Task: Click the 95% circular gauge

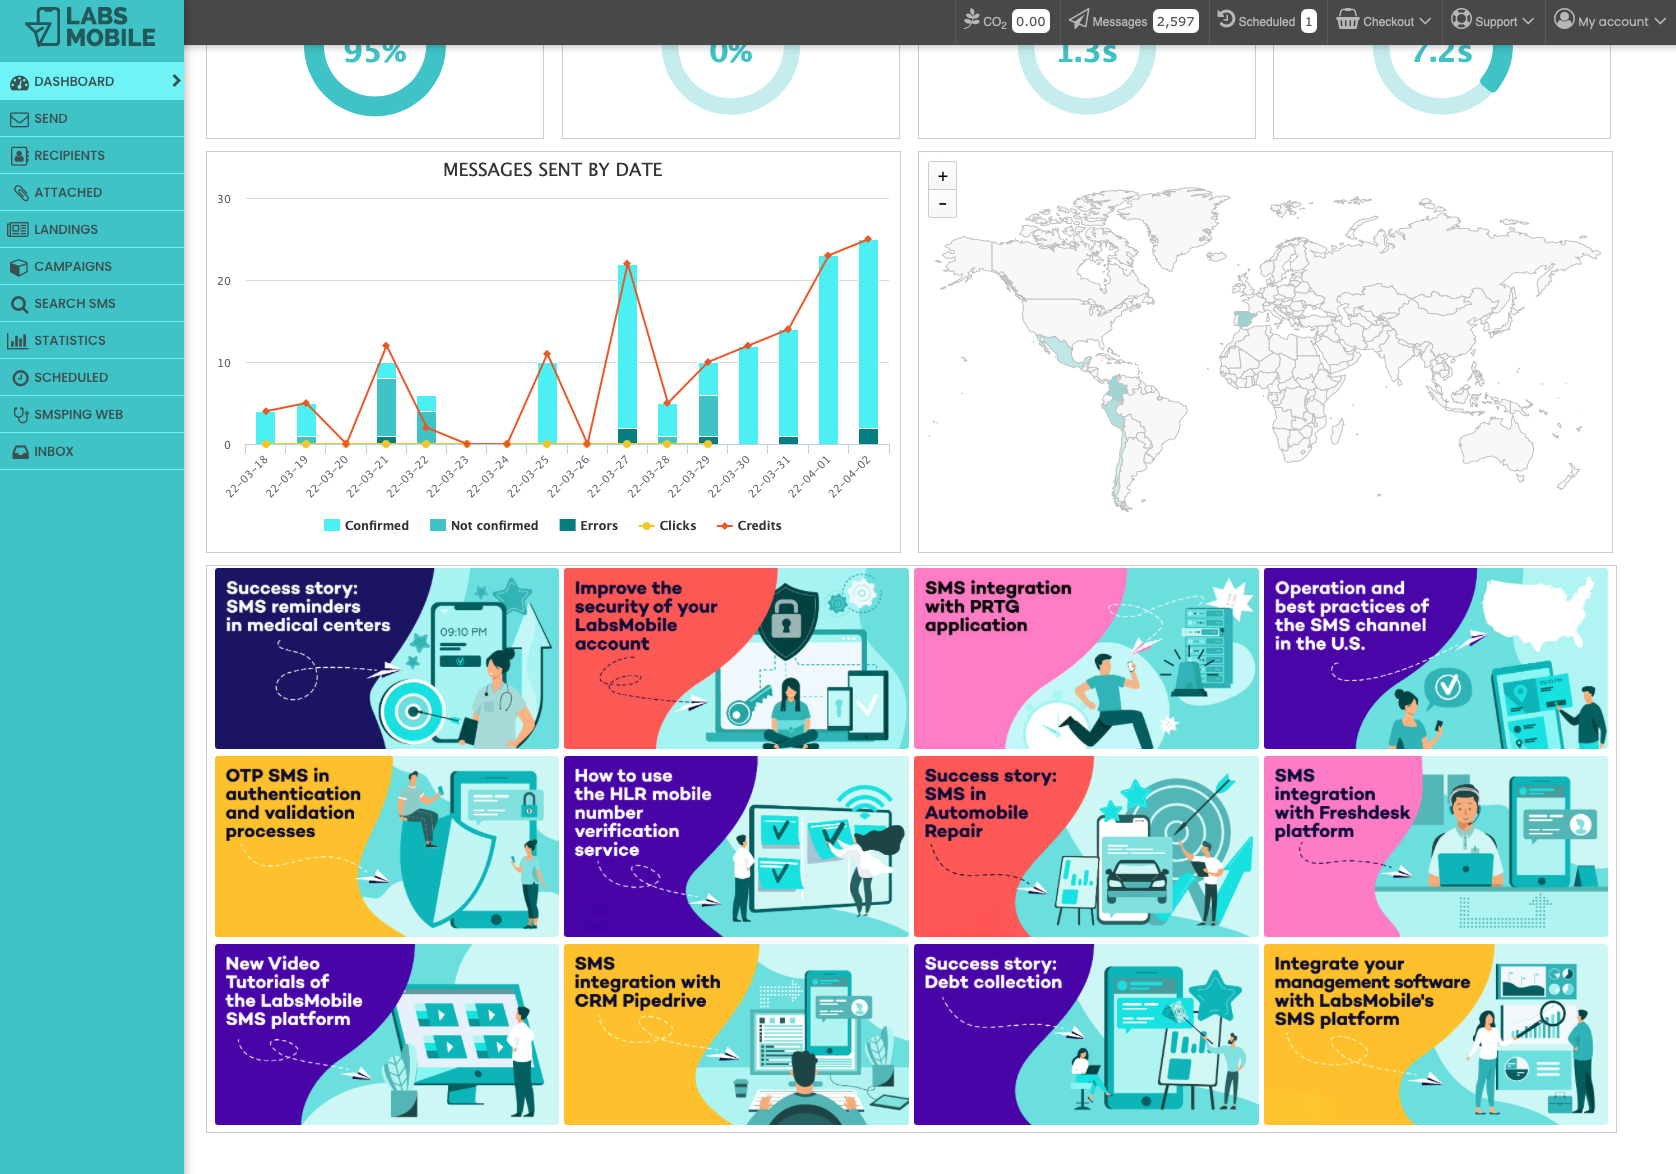Action: 375,80
